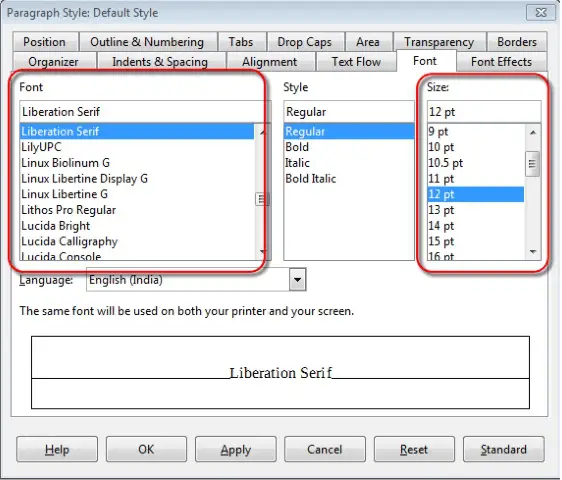Click the Apply button
This screenshot has width=562, height=480.
[235, 449]
